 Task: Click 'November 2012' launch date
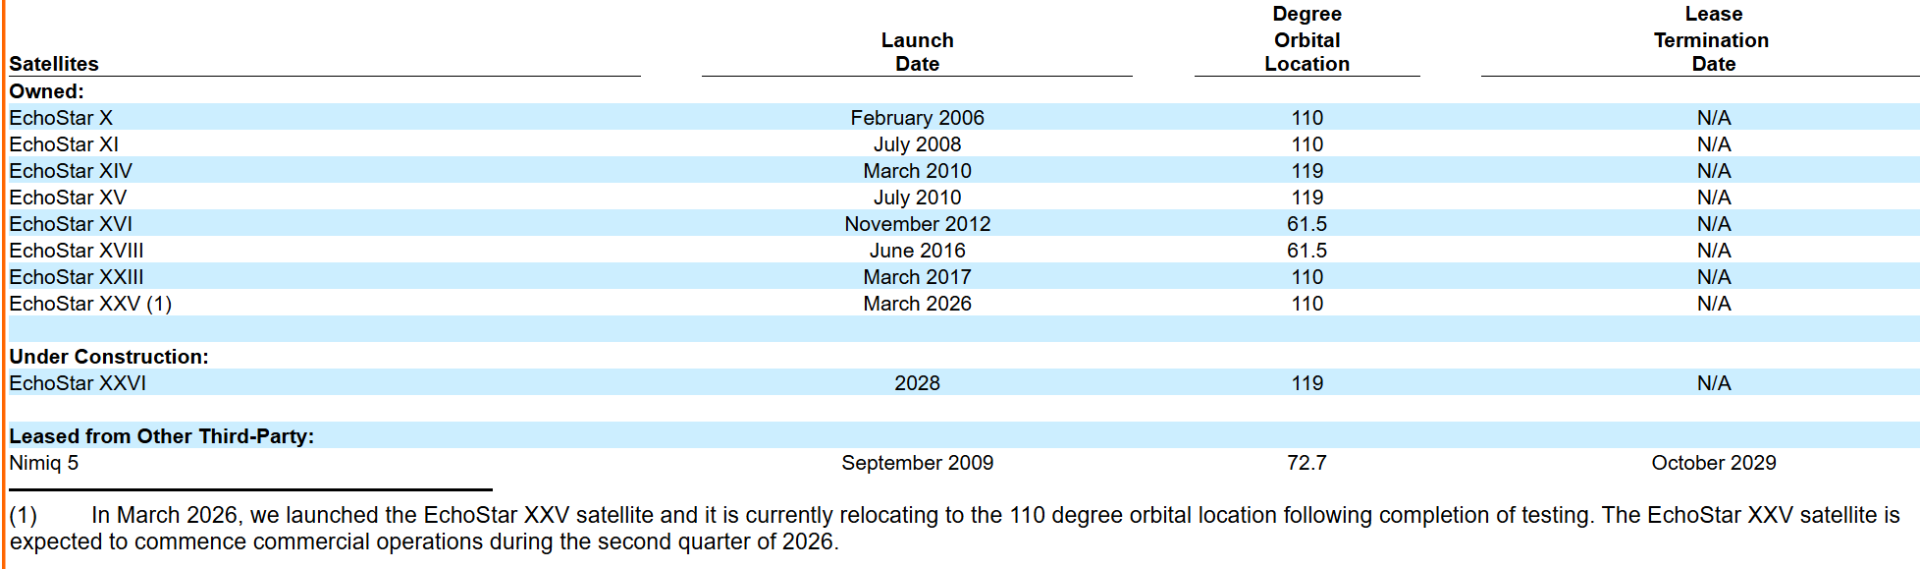(x=917, y=224)
